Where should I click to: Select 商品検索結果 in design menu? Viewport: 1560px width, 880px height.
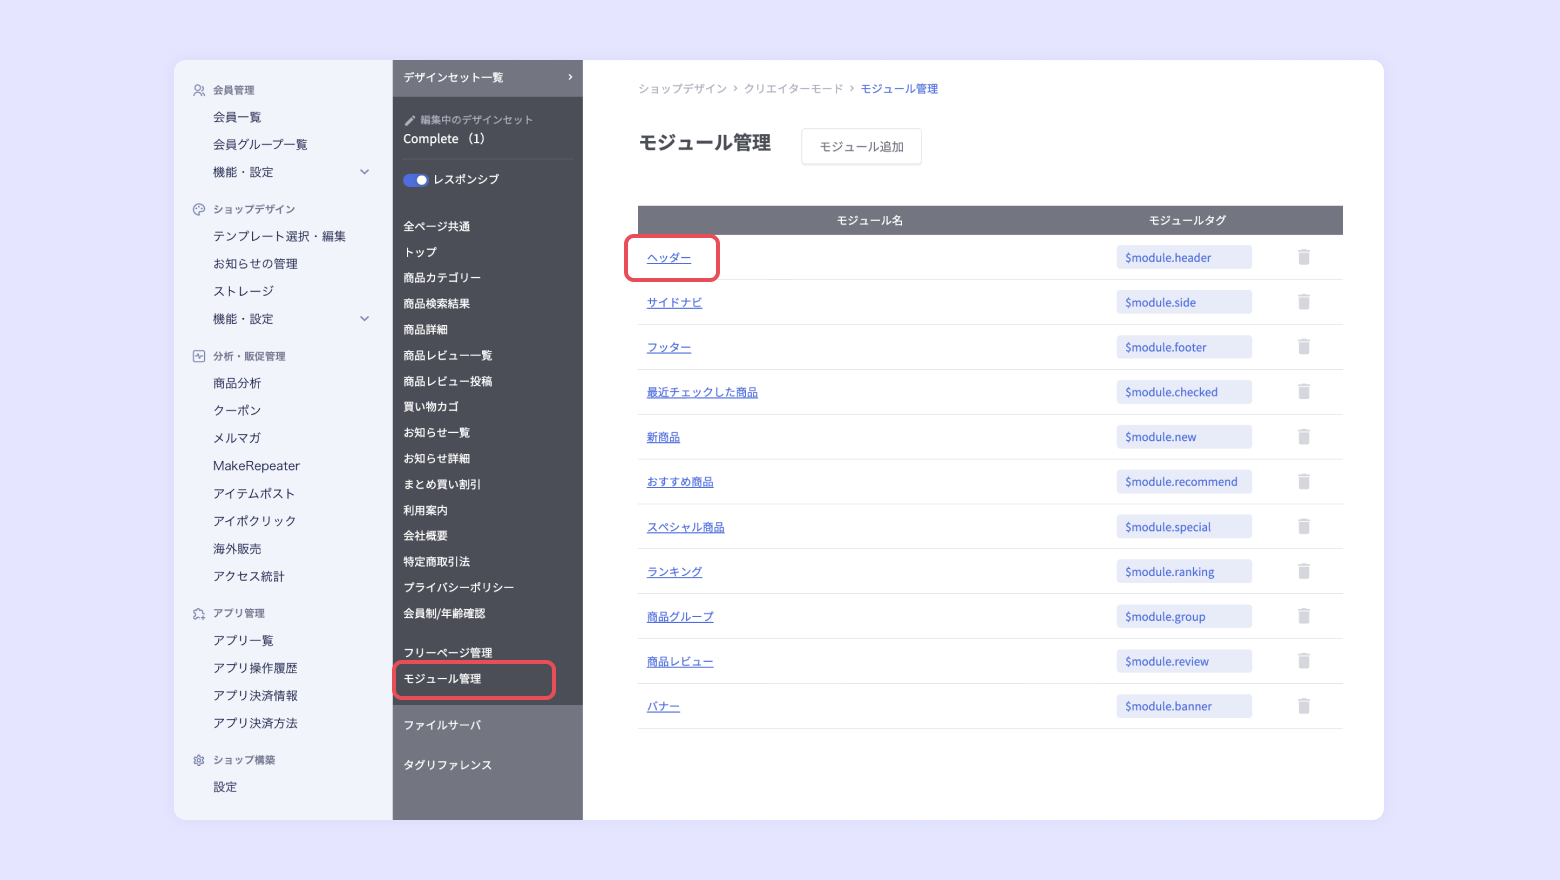437,303
